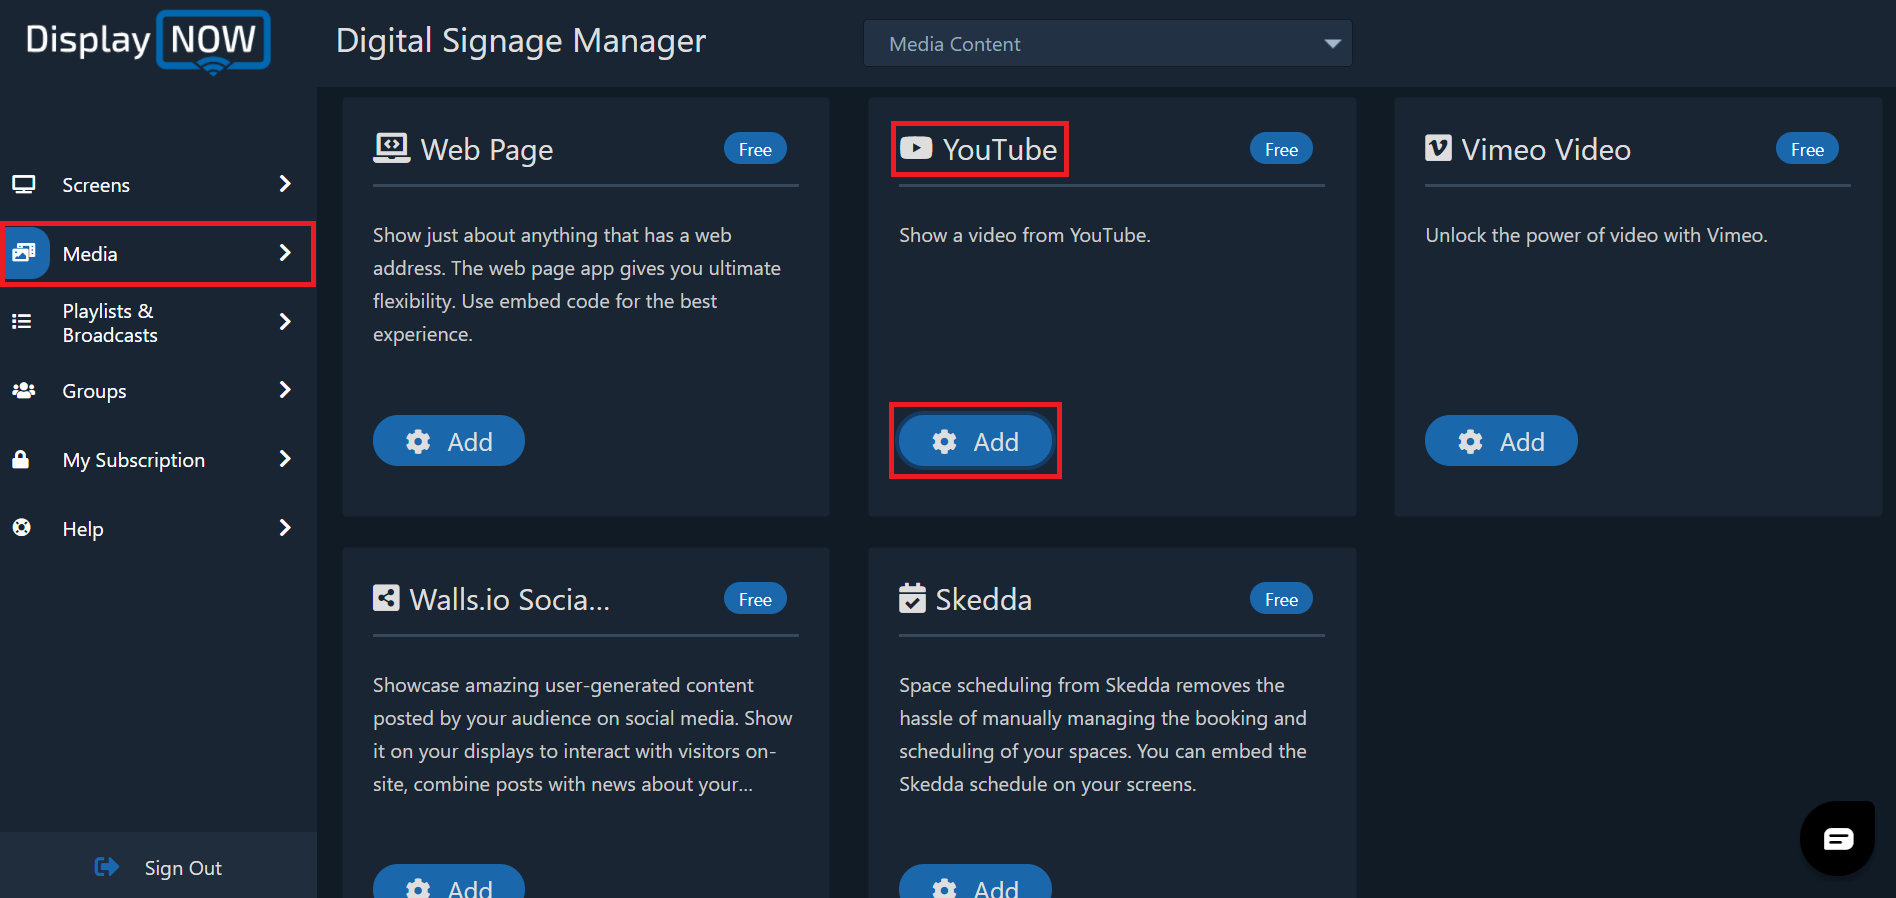The height and width of the screenshot is (898, 1896).
Task: Click the Skedda description text
Action: click(x=1103, y=734)
